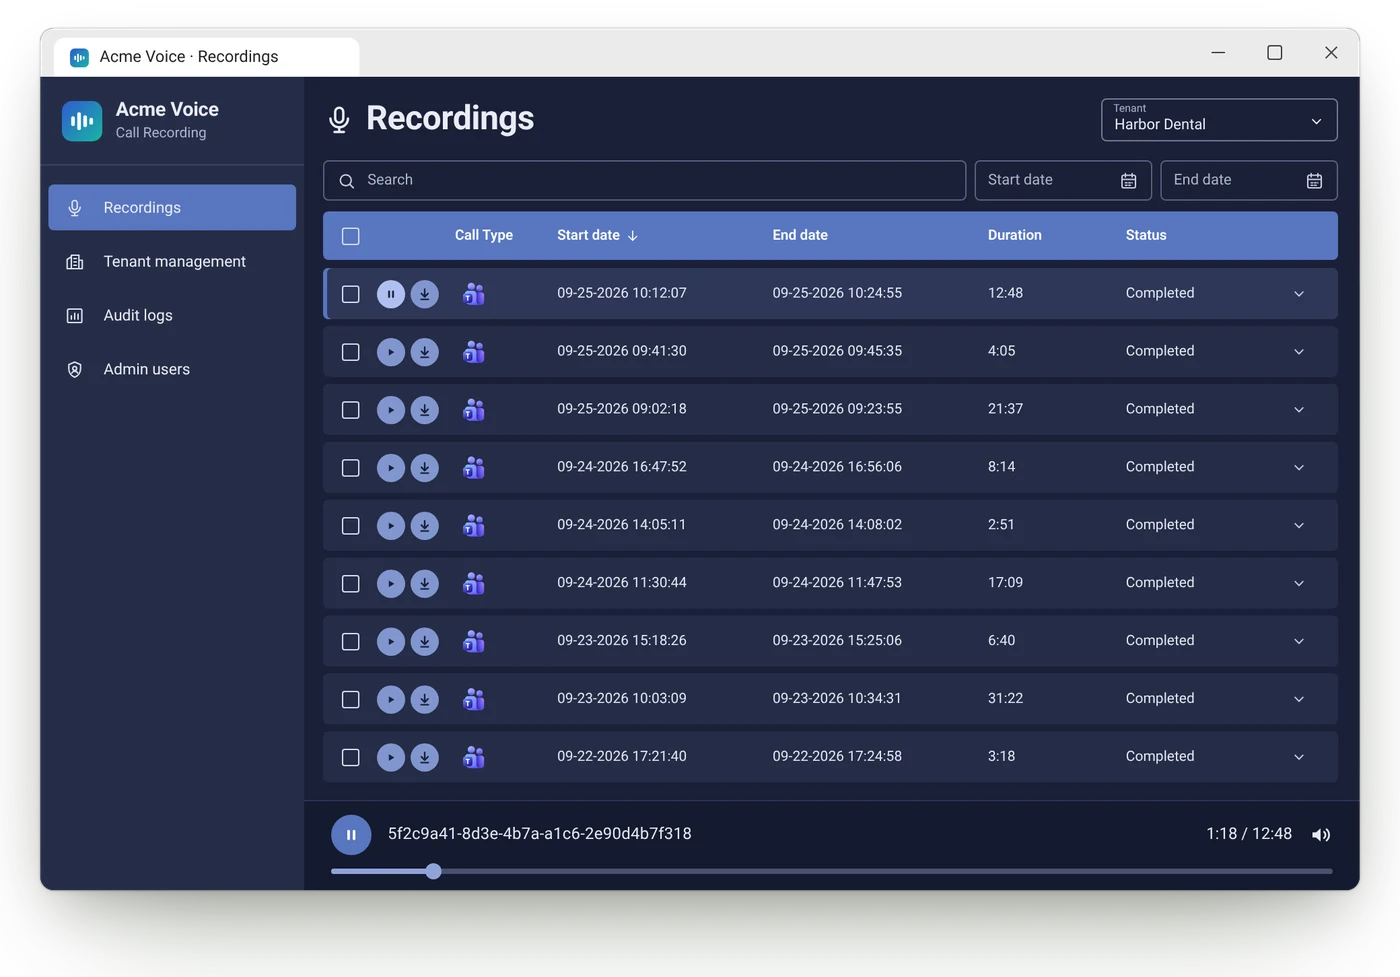1400x977 pixels.
Task: Open the Harbor Dental tenant dropdown
Action: pos(1219,120)
